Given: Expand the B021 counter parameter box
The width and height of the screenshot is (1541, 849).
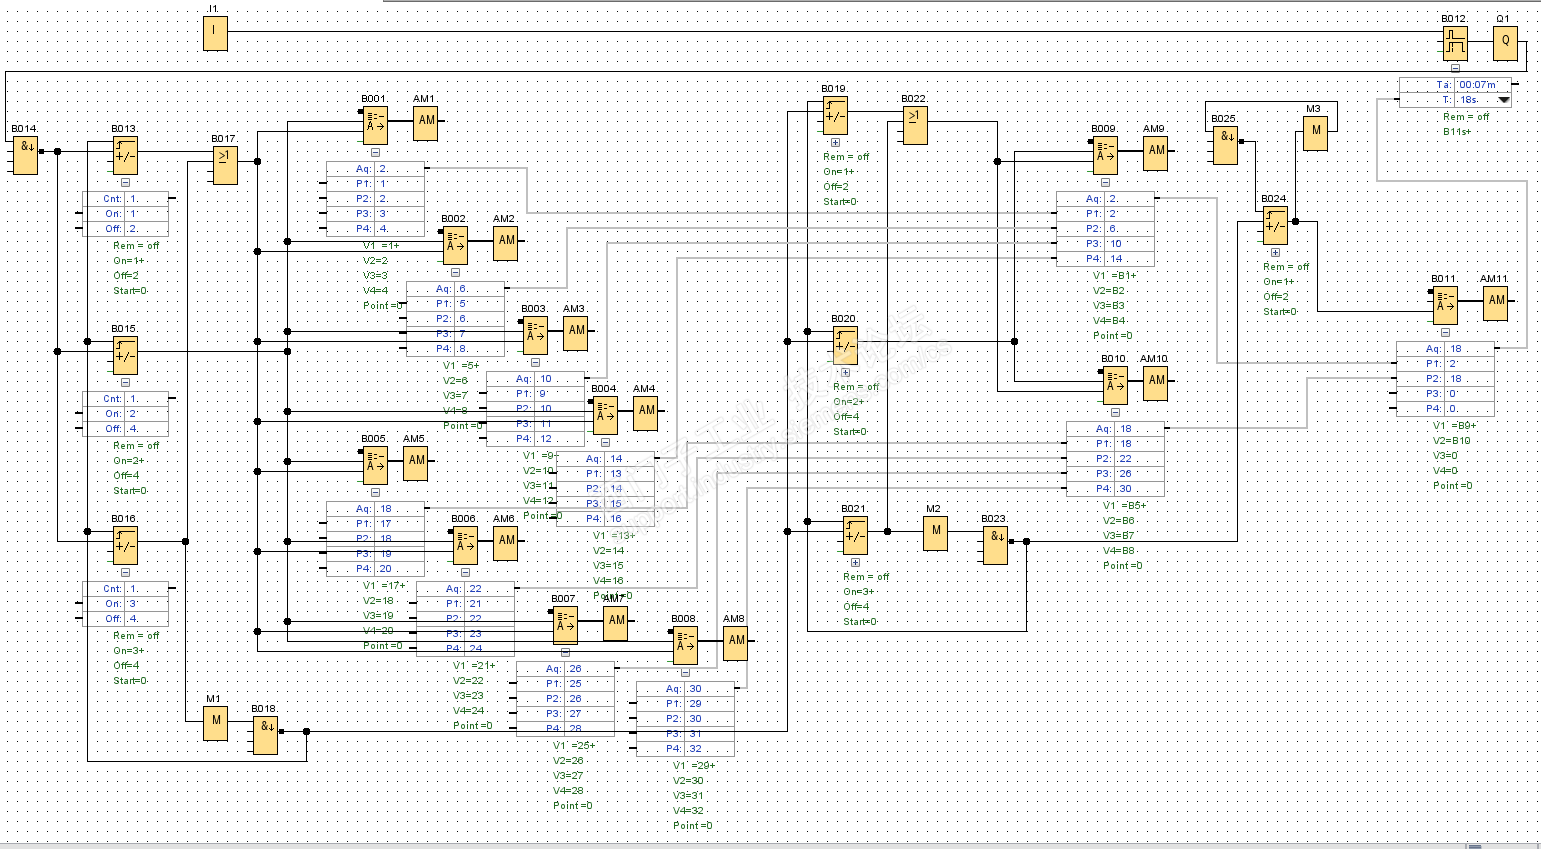Looking at the screenshot, I should (x=855, y=563).
